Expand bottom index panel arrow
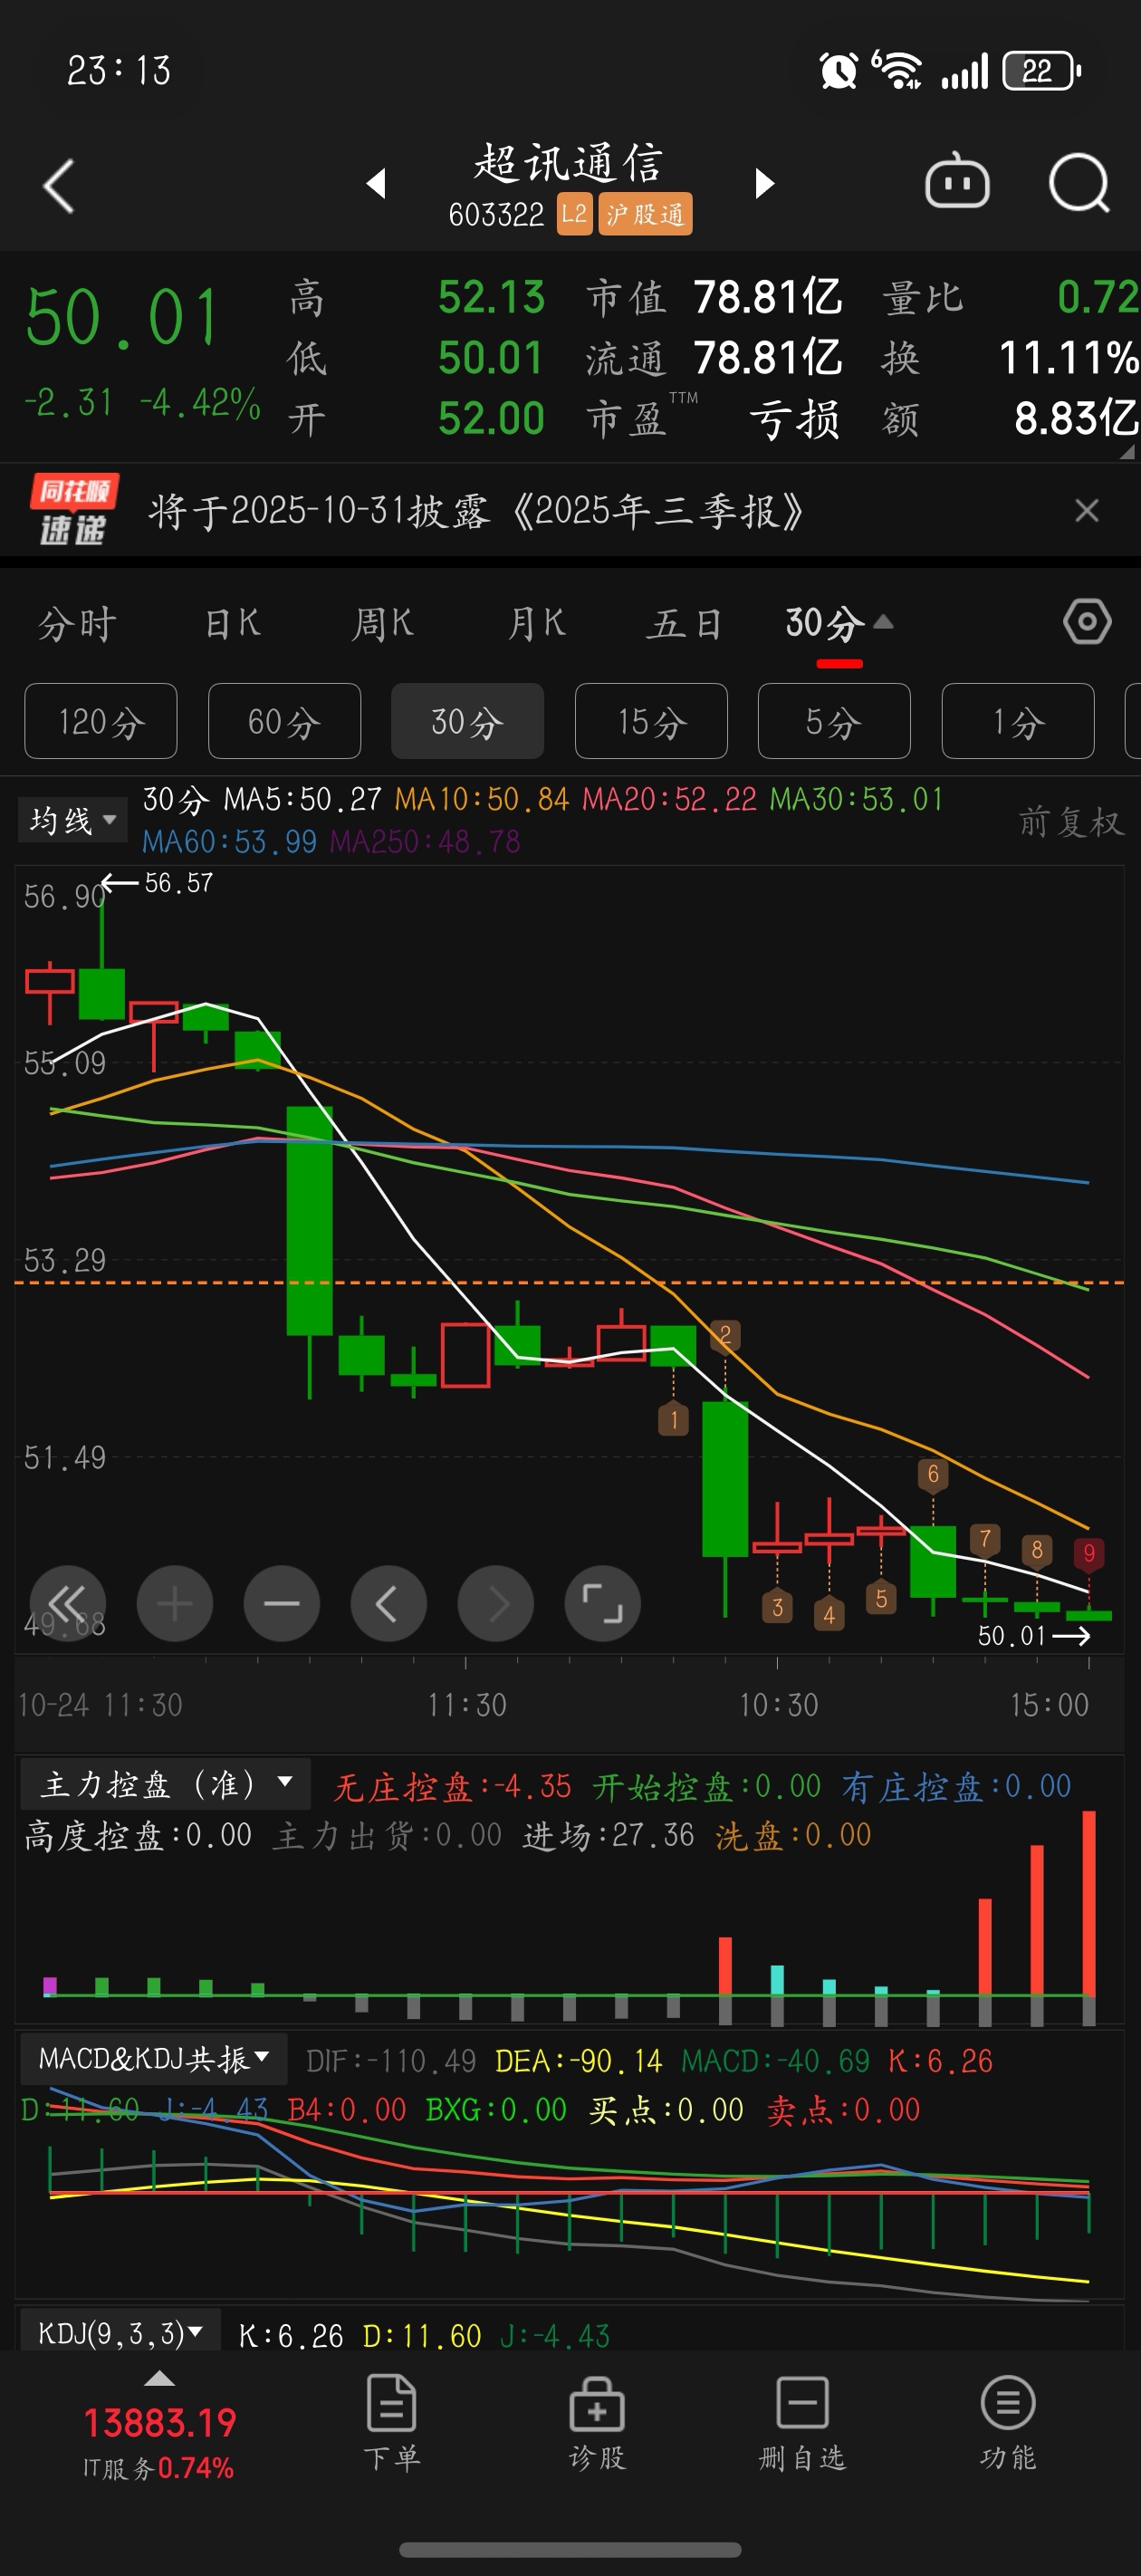Viewport: 1141px width, 2576px height. click(159, 2379)
